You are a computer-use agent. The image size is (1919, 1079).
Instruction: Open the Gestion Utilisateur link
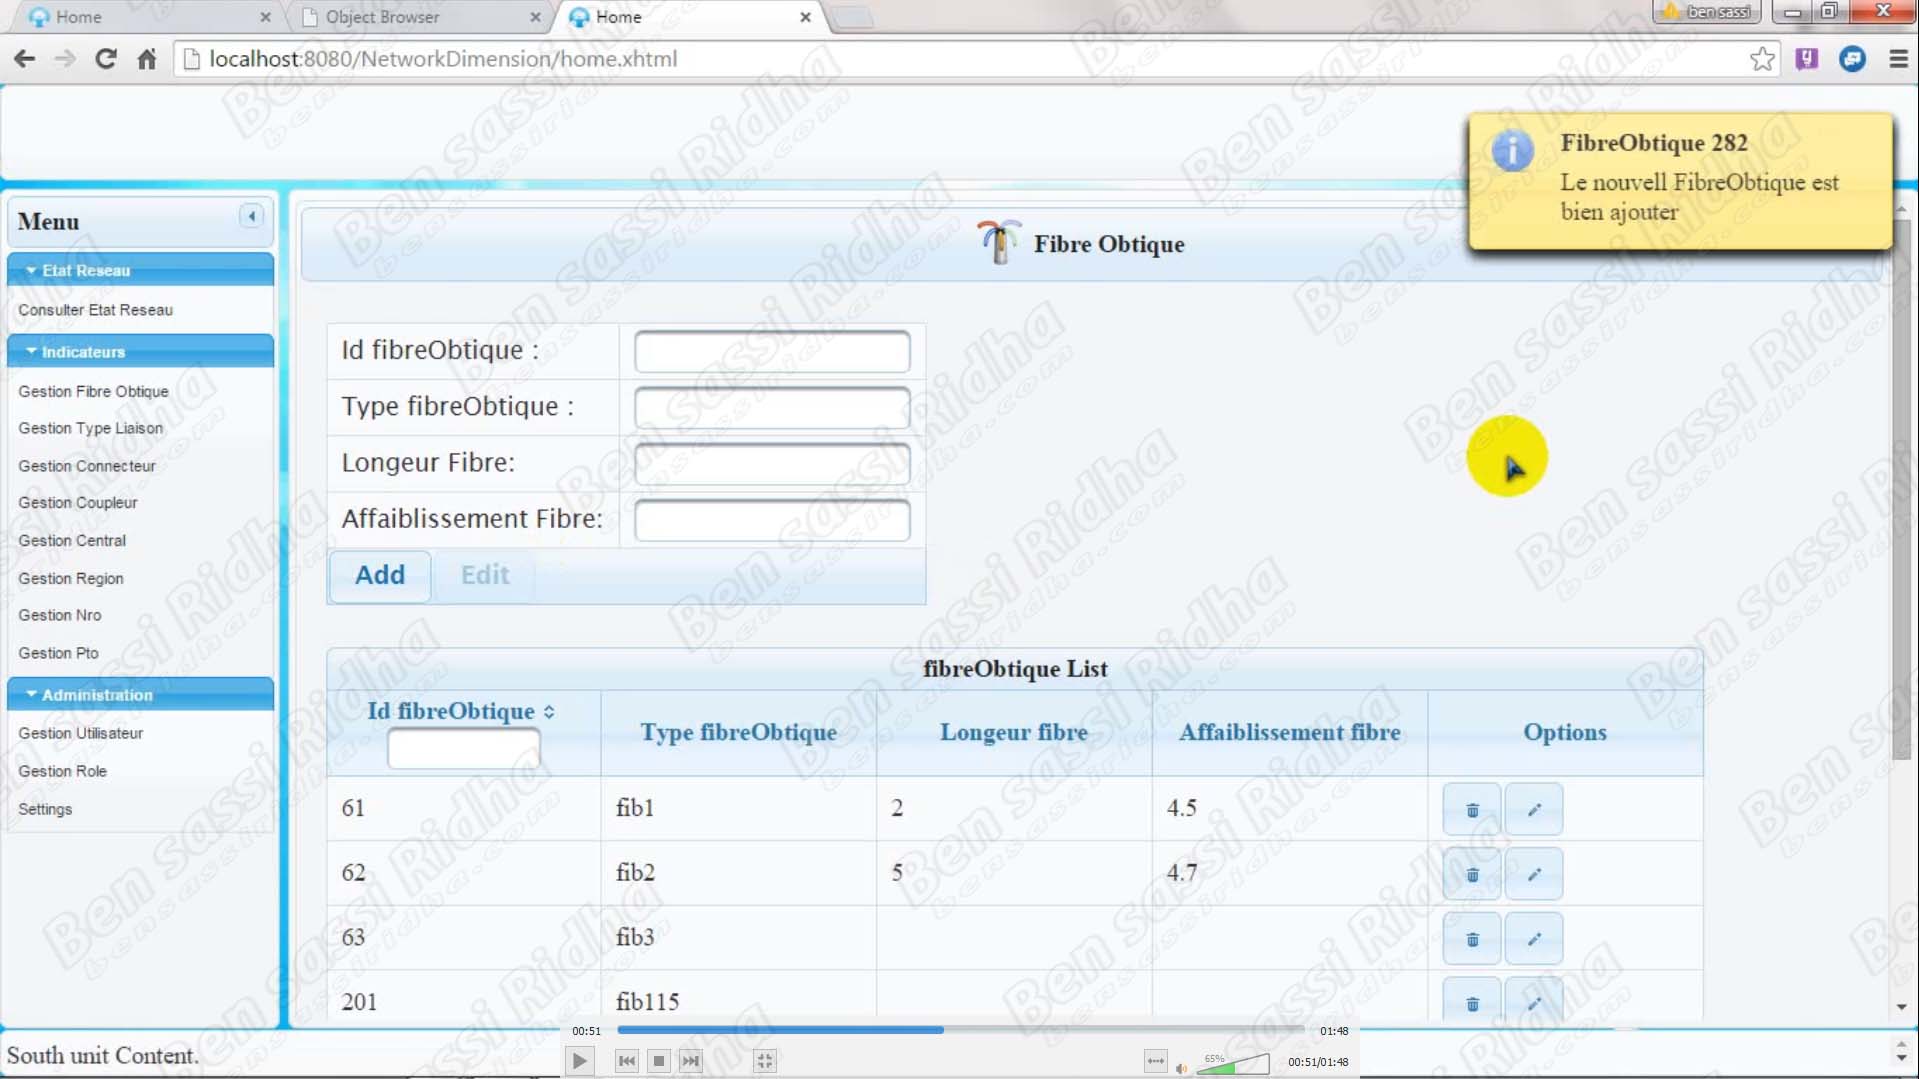coord(81,733)
